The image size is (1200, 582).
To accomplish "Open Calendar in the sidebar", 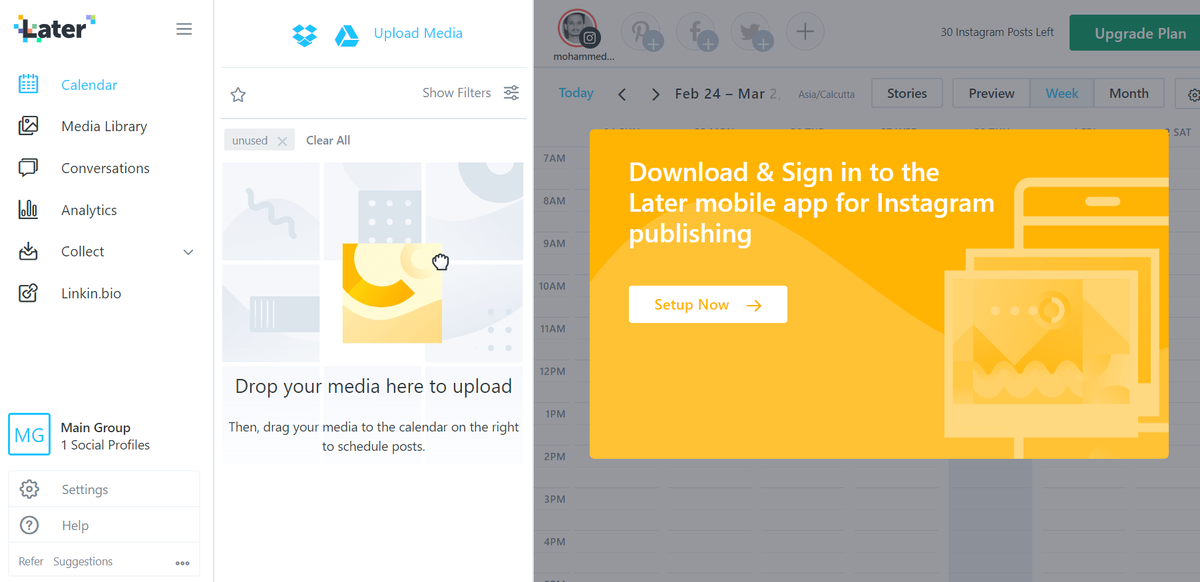I will coord(89,85).
